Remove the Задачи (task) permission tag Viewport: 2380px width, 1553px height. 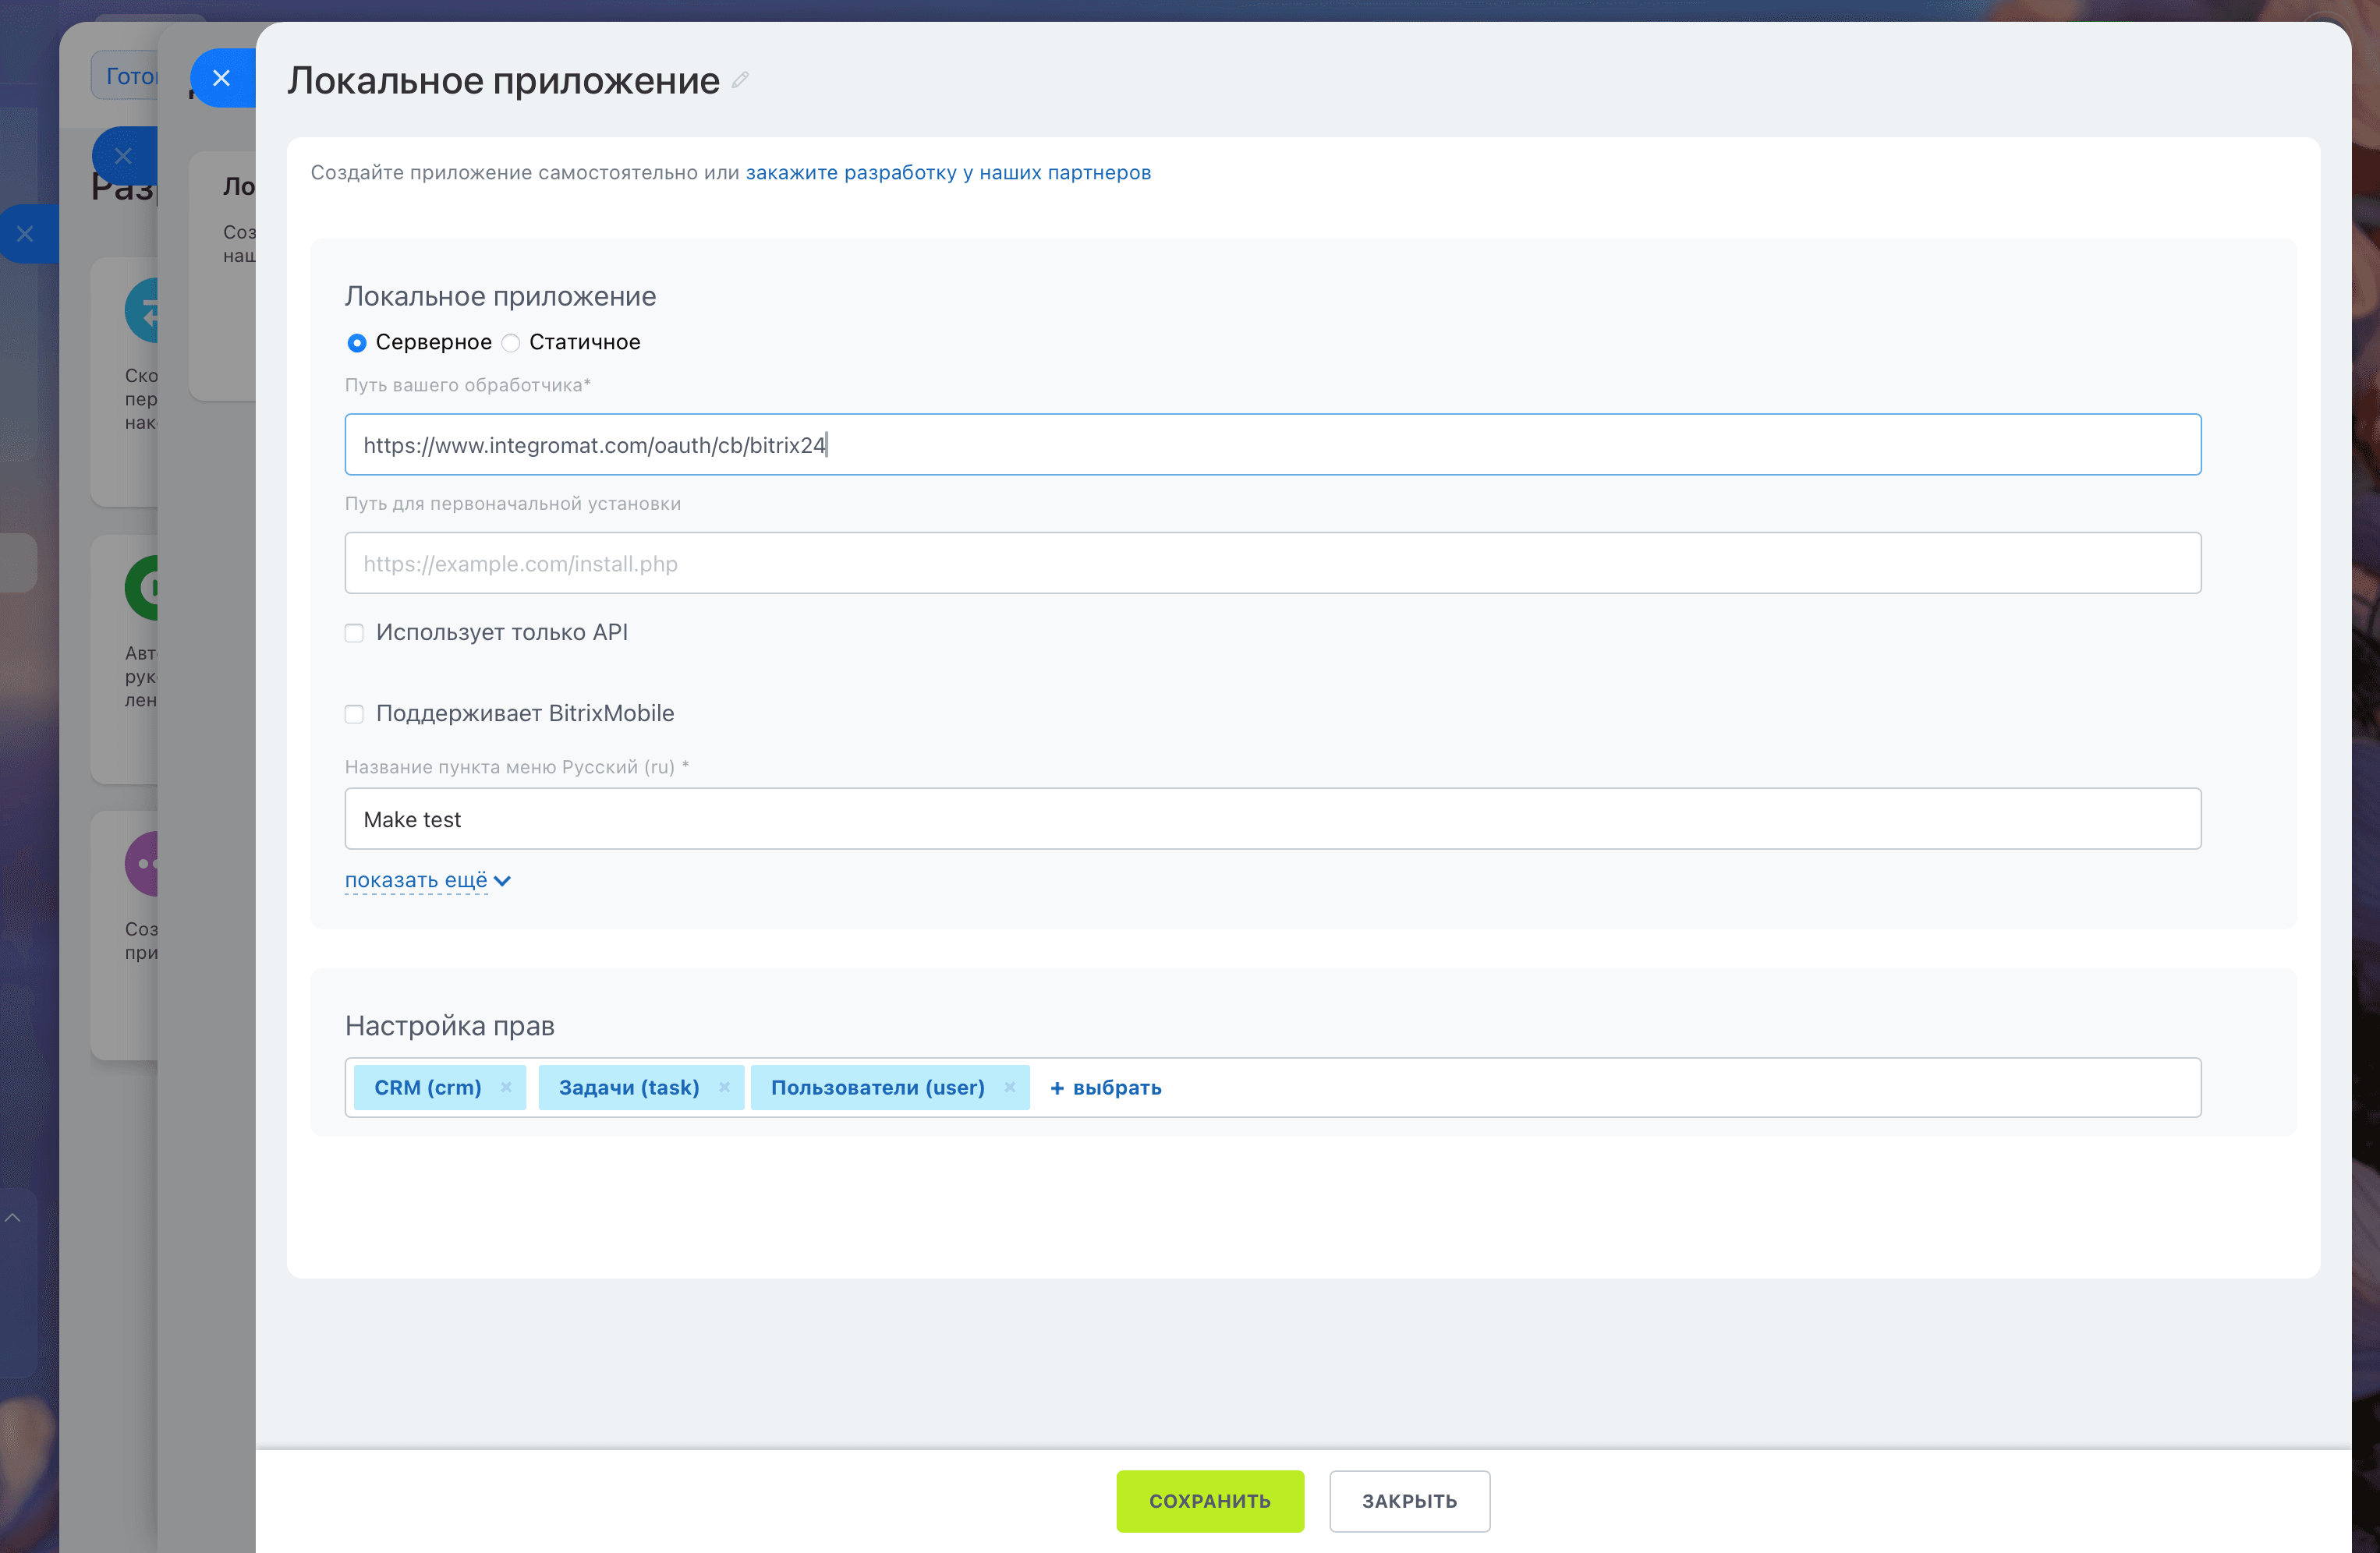725,1087
